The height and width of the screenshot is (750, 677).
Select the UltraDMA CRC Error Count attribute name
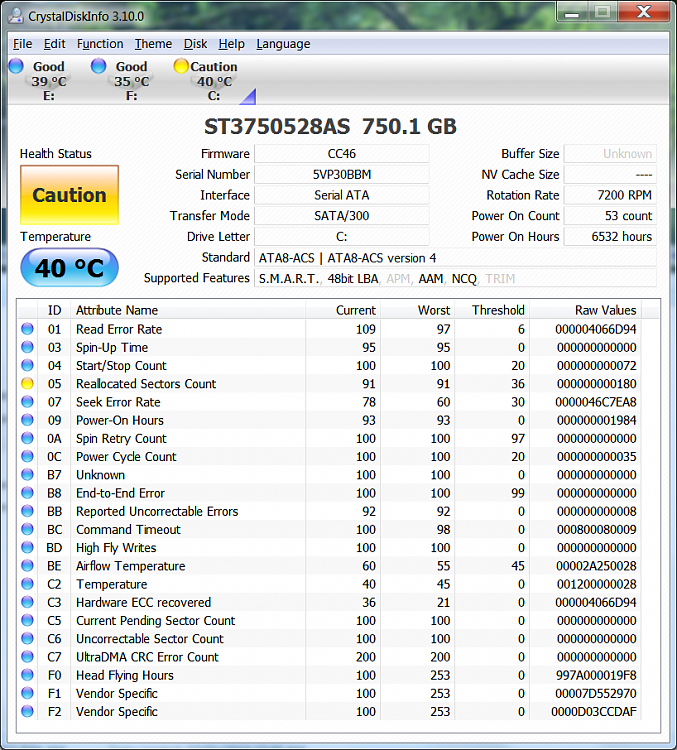(x=147, y=657)
